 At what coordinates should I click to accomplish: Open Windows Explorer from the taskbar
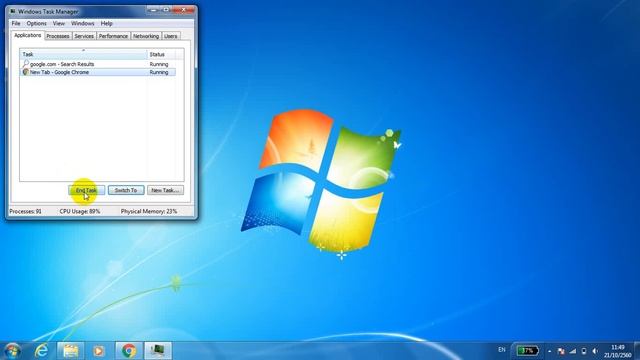click(70, 351)
